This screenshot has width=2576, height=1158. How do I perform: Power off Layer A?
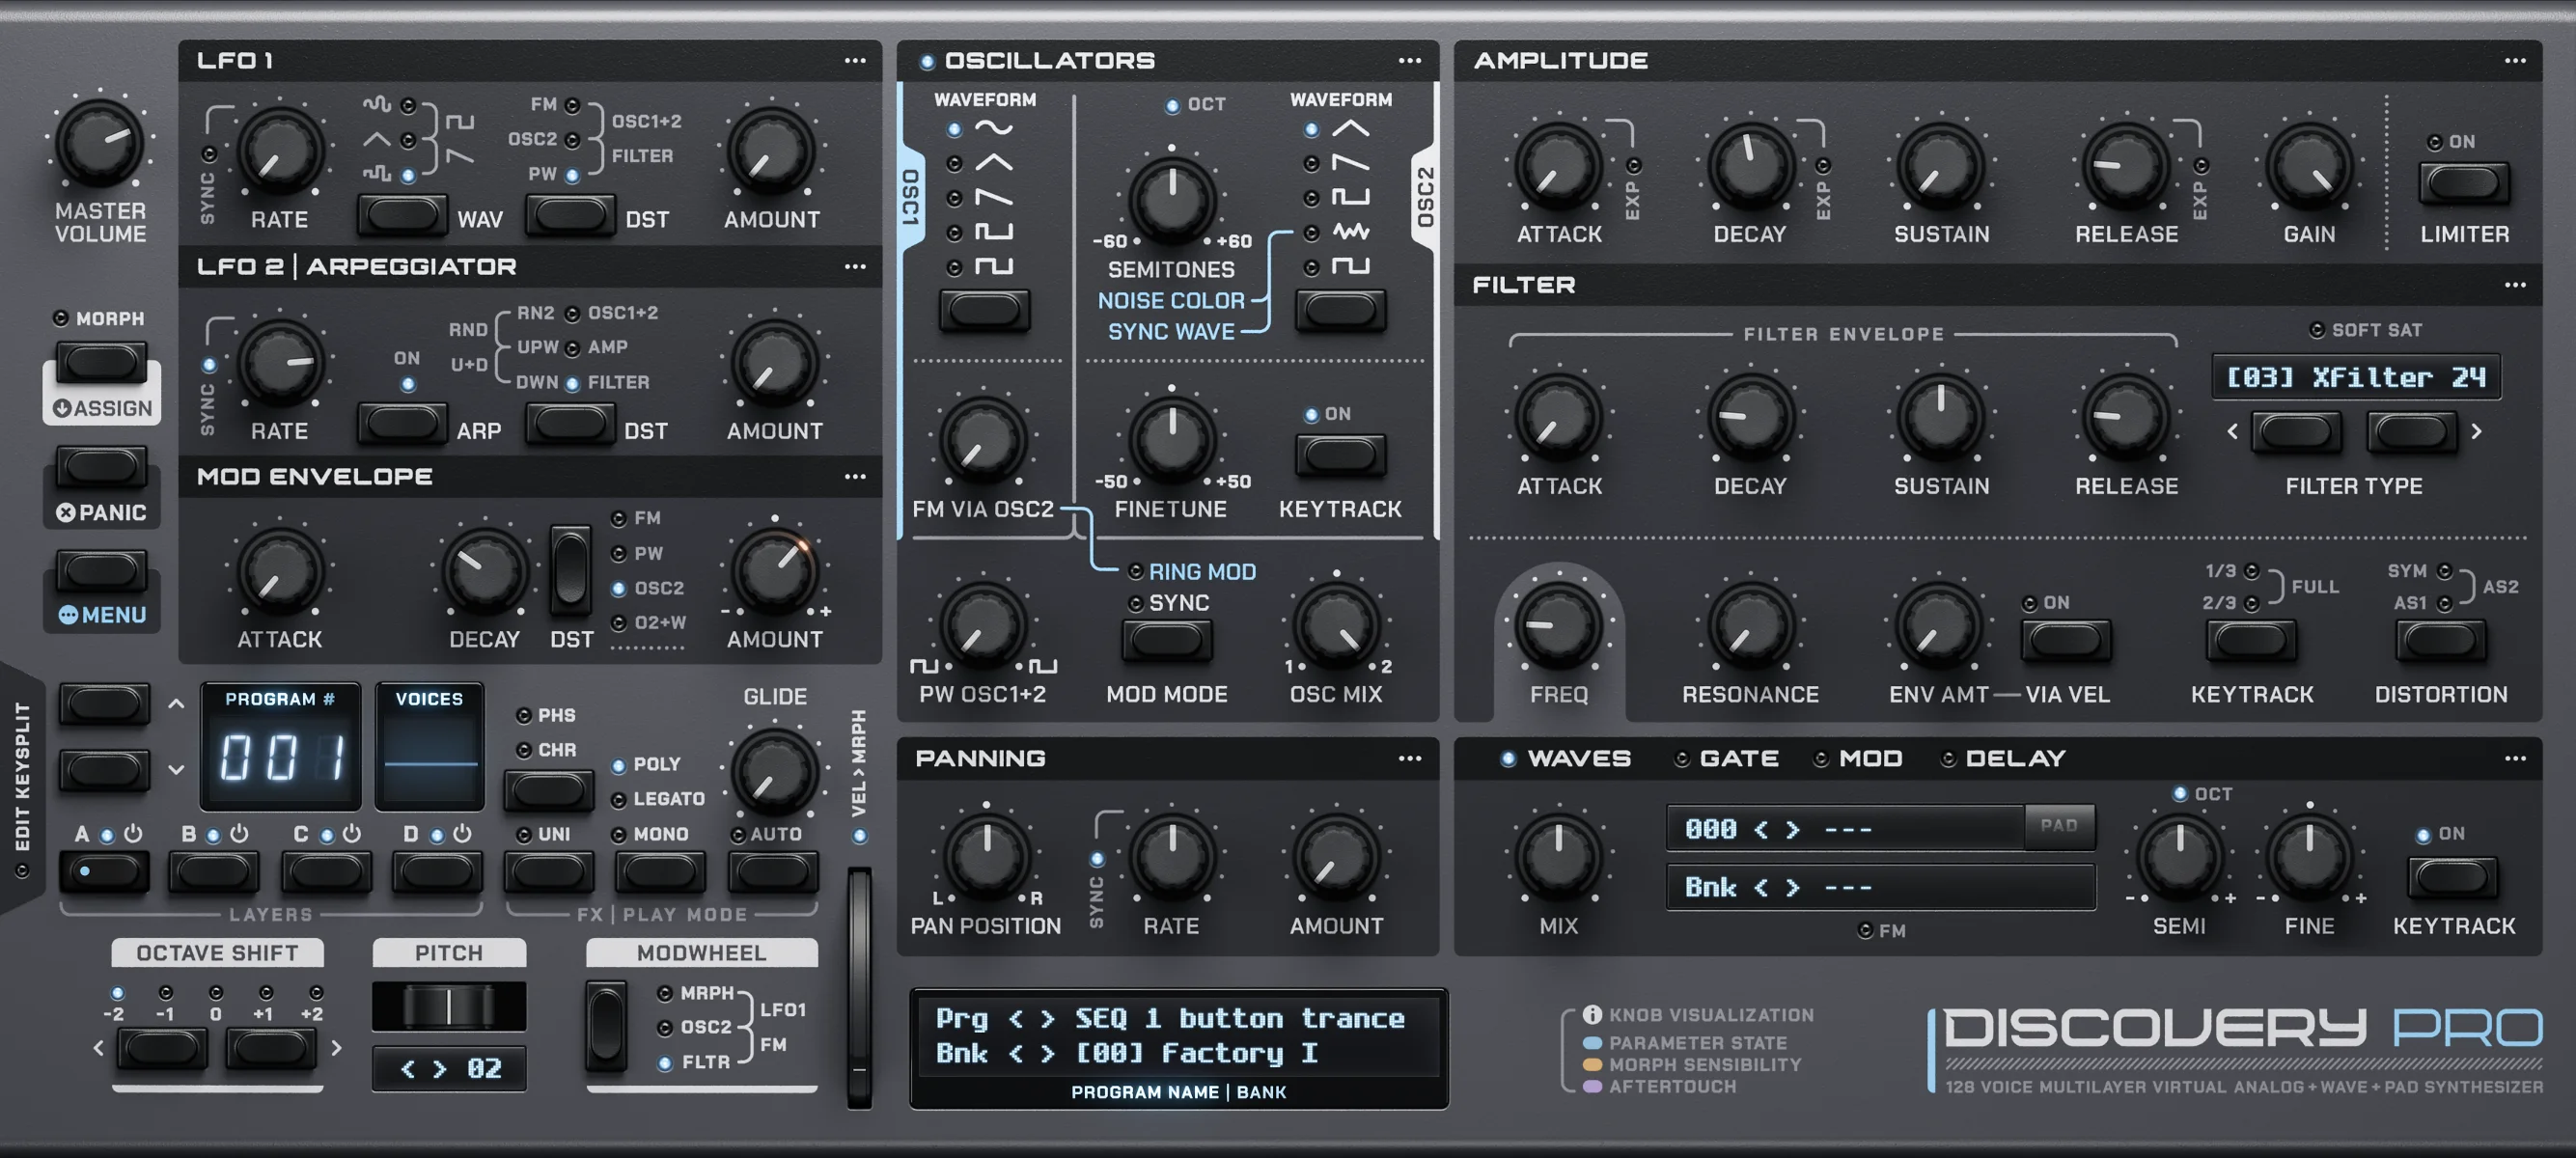coord(131,833)
